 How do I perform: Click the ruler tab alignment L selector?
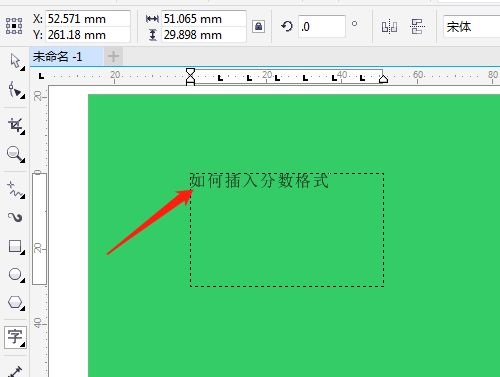pyautogui.click(x=41, y=76)
